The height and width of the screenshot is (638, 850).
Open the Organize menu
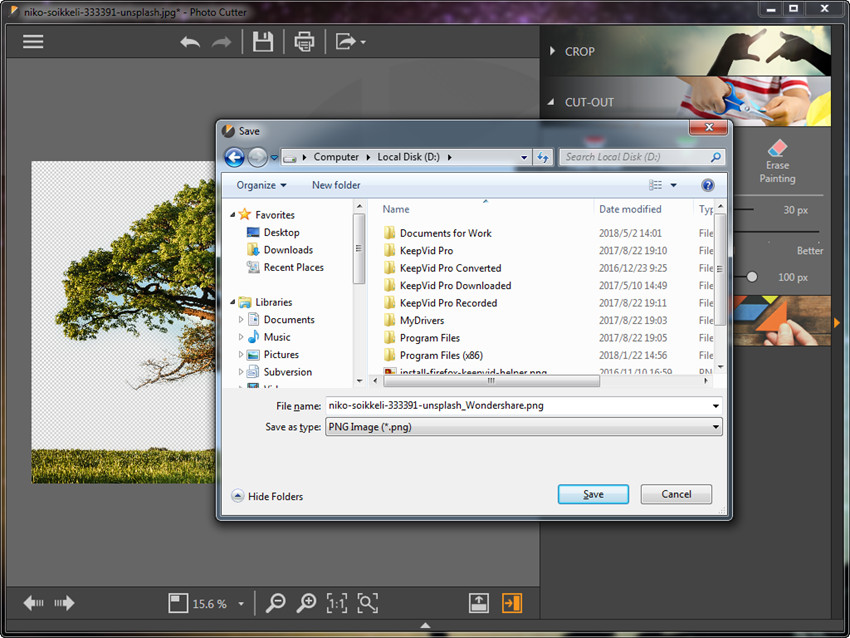[261, 185]
